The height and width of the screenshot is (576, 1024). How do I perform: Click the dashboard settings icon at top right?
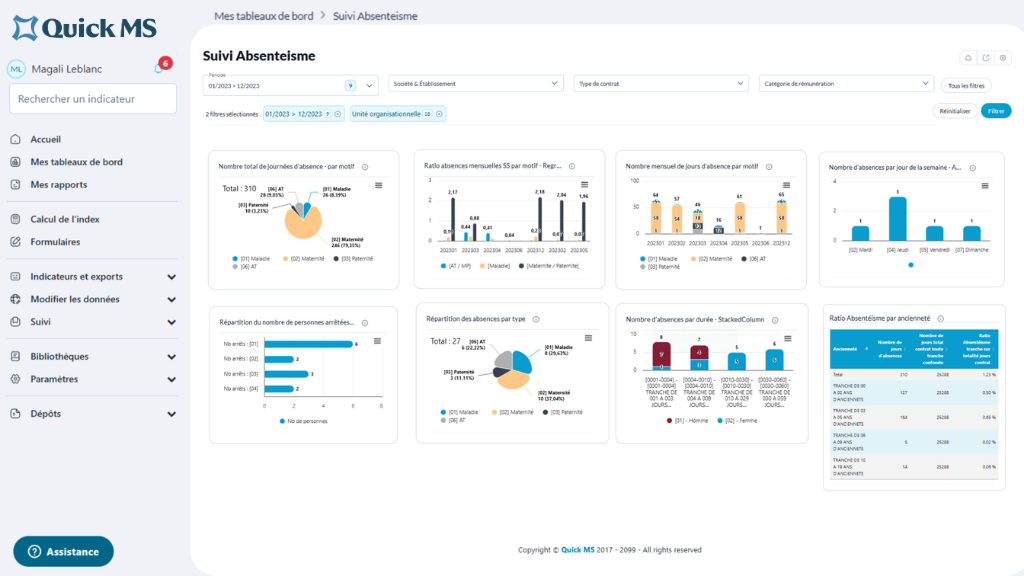1003,58
